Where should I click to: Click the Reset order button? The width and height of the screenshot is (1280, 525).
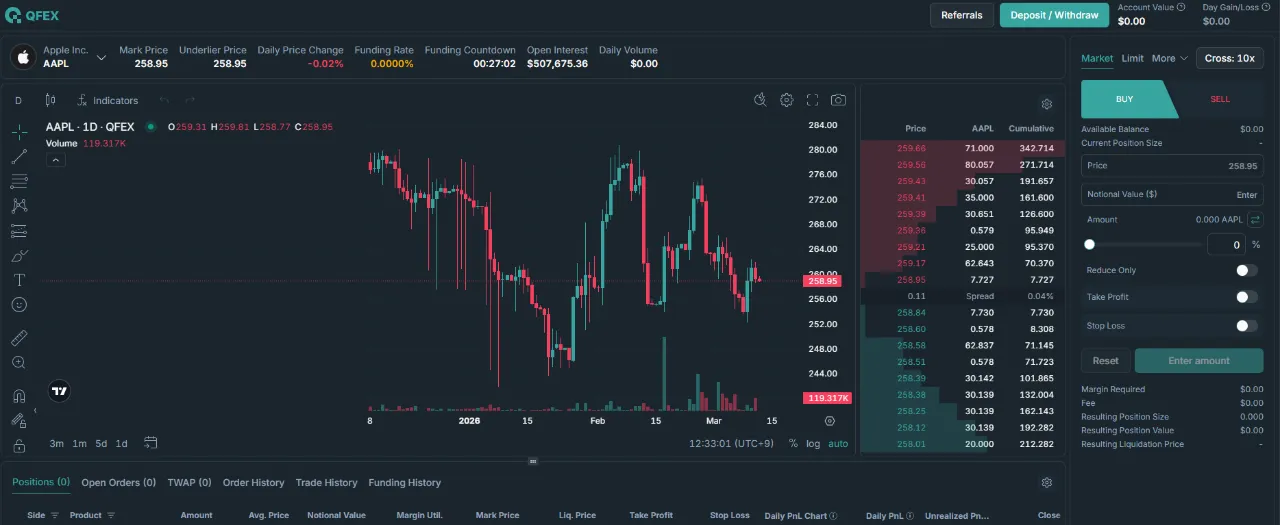(x=1105, y=361)
